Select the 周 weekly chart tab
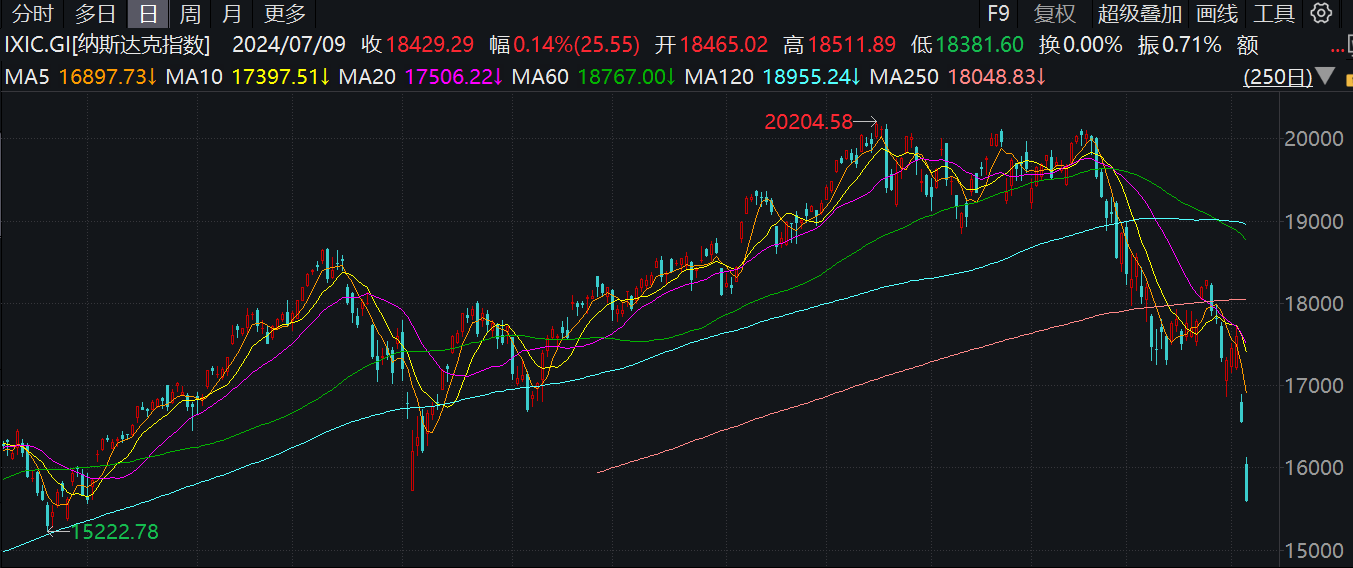This screenshot has height=568, width=1353. tap(190, 14)
